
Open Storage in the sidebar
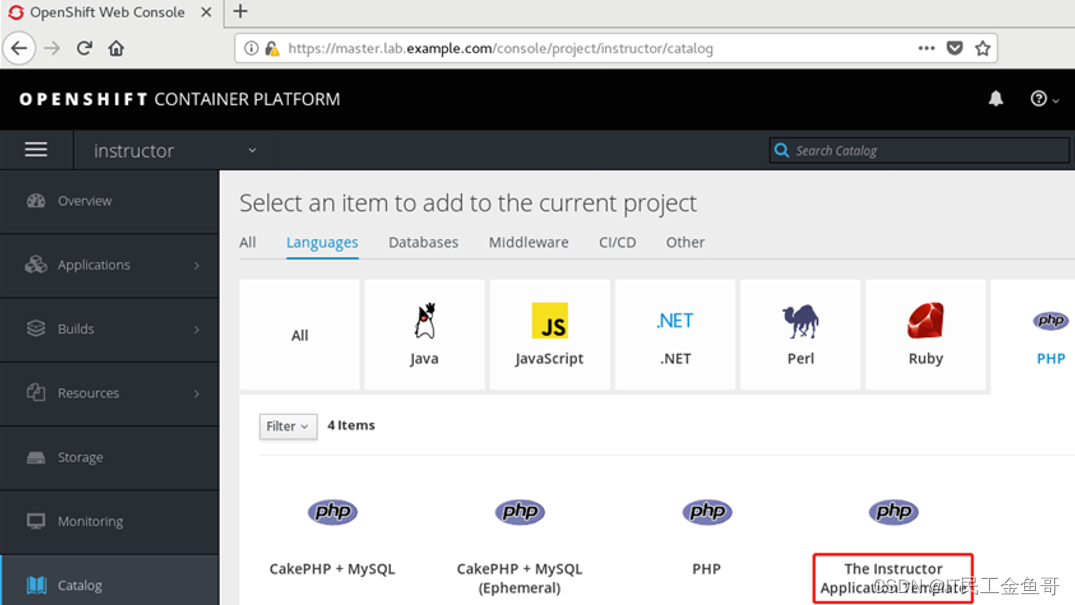click(110, 458)
